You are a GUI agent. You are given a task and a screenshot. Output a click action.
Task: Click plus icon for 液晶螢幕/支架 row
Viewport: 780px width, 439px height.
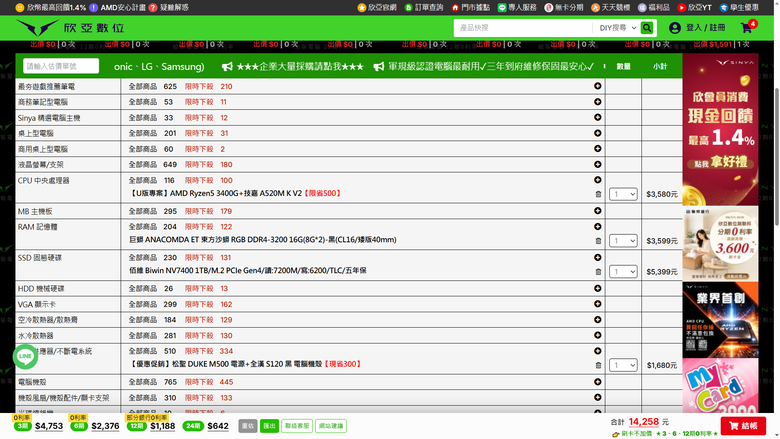(597, 164)
